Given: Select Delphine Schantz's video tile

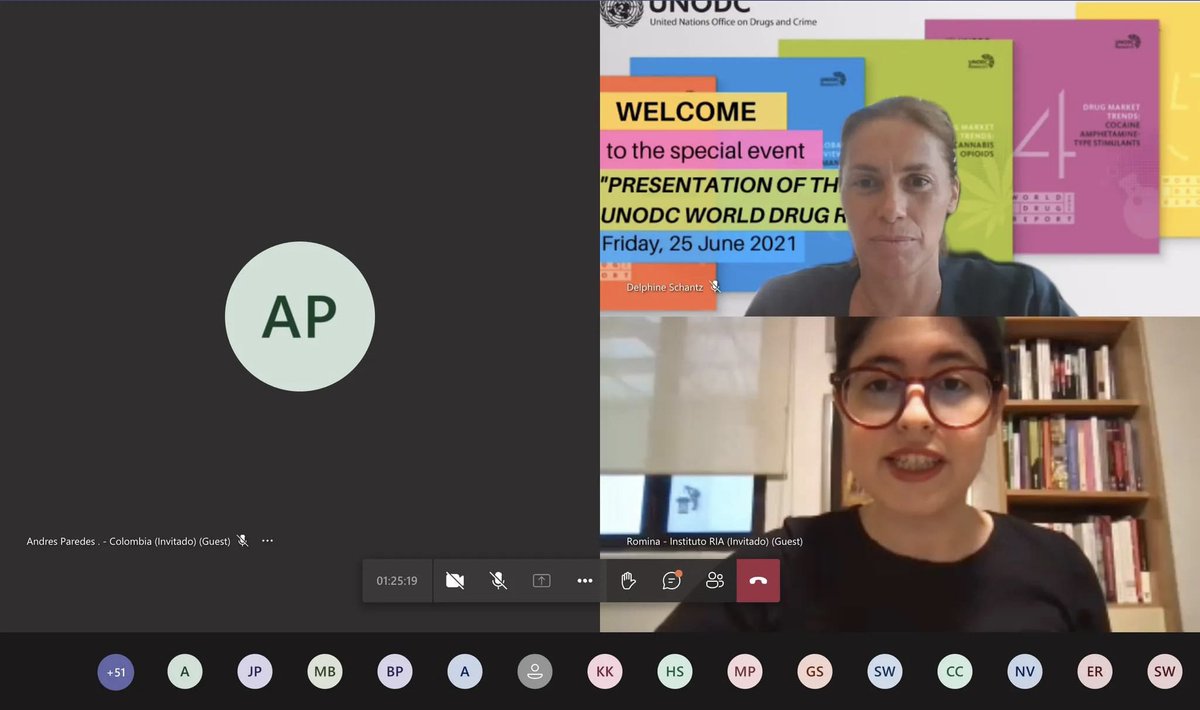Looking at the screenshot, I should coord(900,158).
